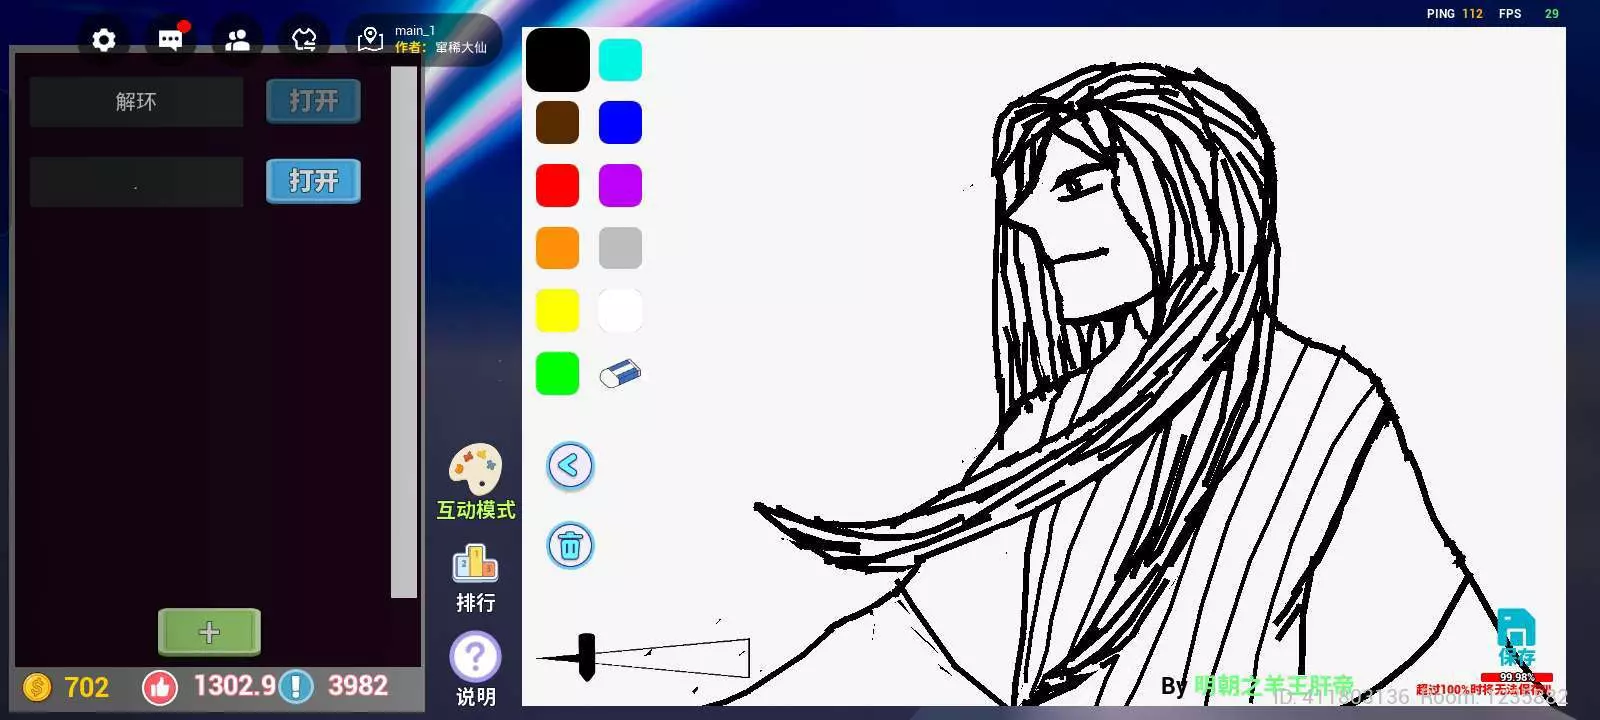Save the drawing with save icon
This screenshot has height=720, width=1600.
click(1516, 632)
